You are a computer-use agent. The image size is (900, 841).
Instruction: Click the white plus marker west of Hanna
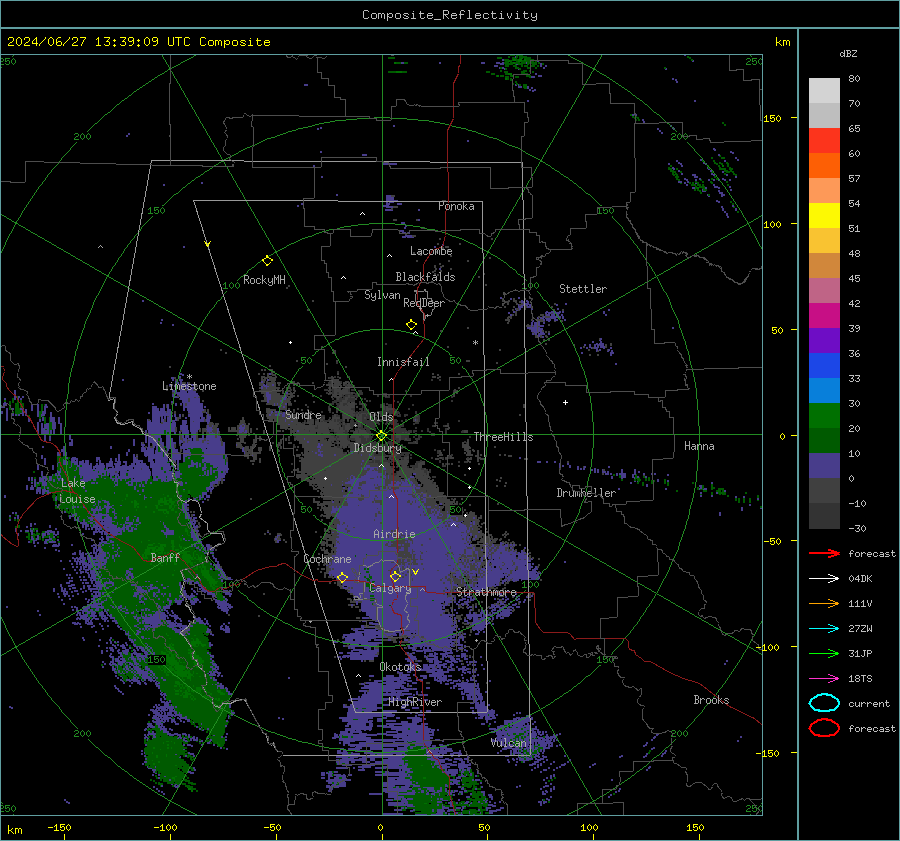point(565,402)
